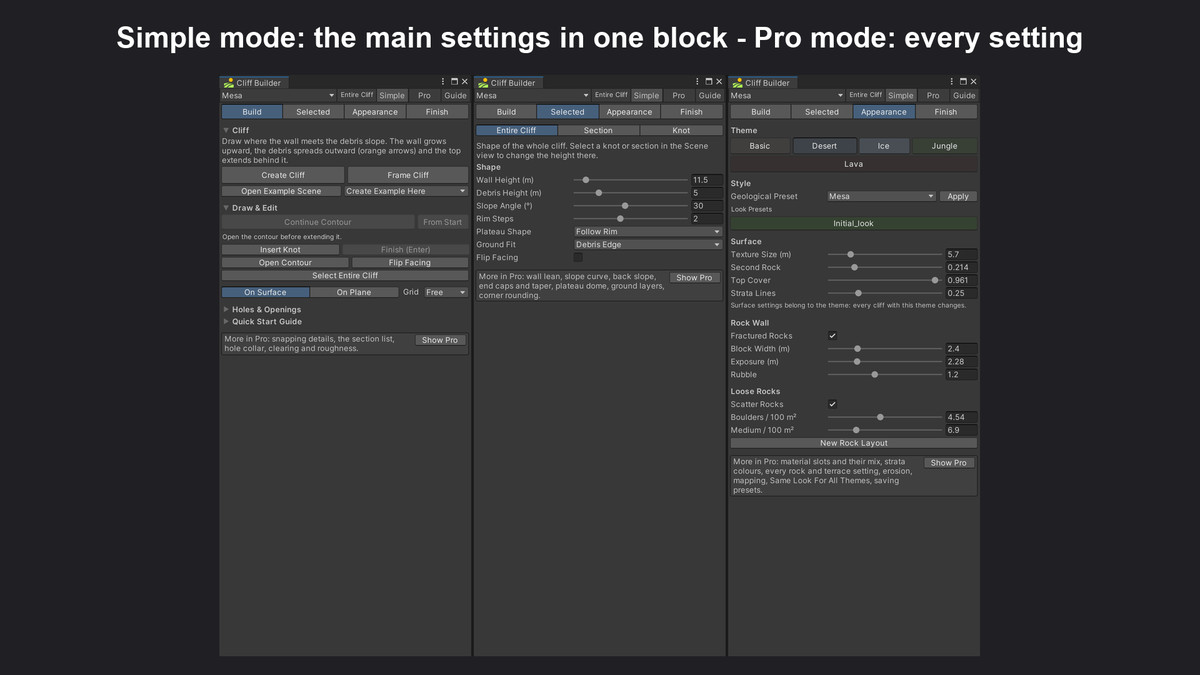Switch right panel to Finish tab
This screenshot has height=675, width=1200.
(x=945, y=112)
